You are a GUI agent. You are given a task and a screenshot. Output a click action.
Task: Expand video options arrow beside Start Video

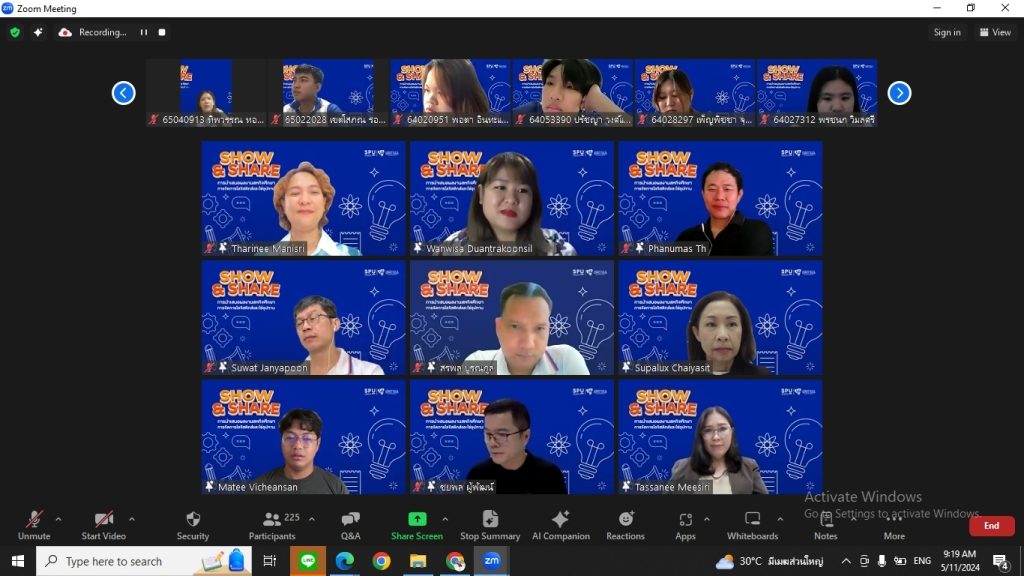(x=132, y=519)
